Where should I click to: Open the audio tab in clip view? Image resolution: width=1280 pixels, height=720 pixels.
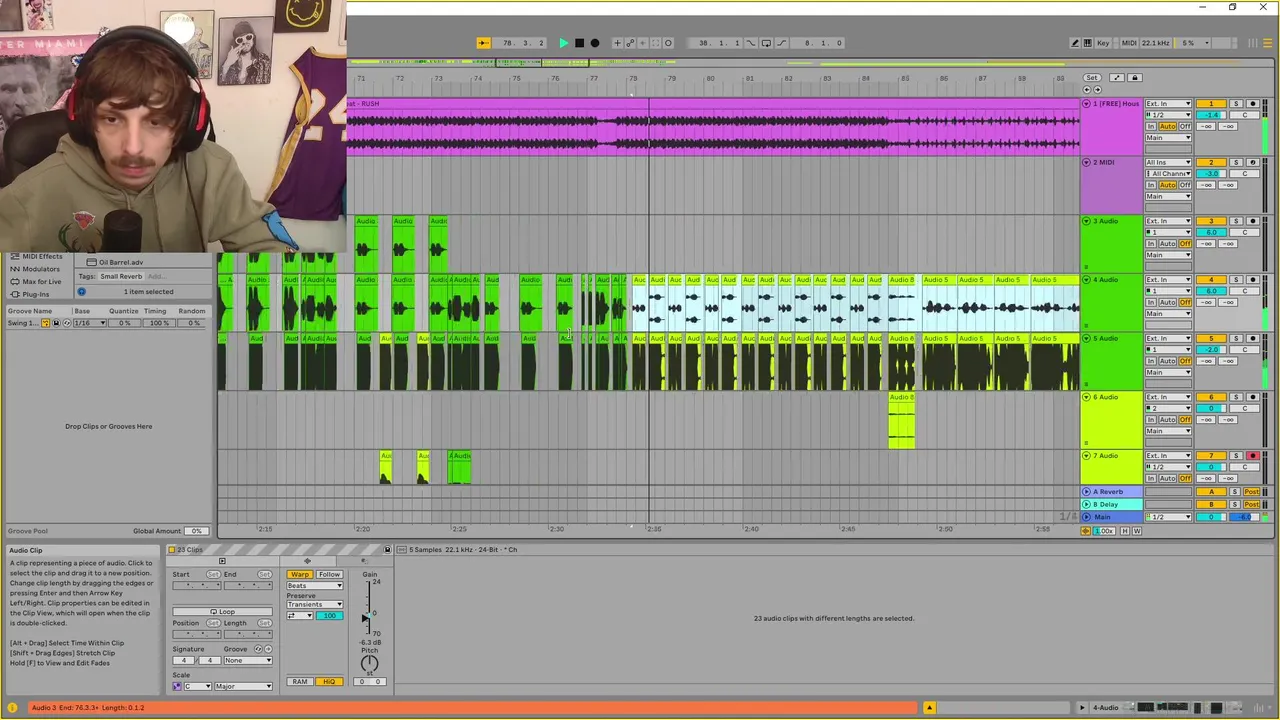point(307,561)
